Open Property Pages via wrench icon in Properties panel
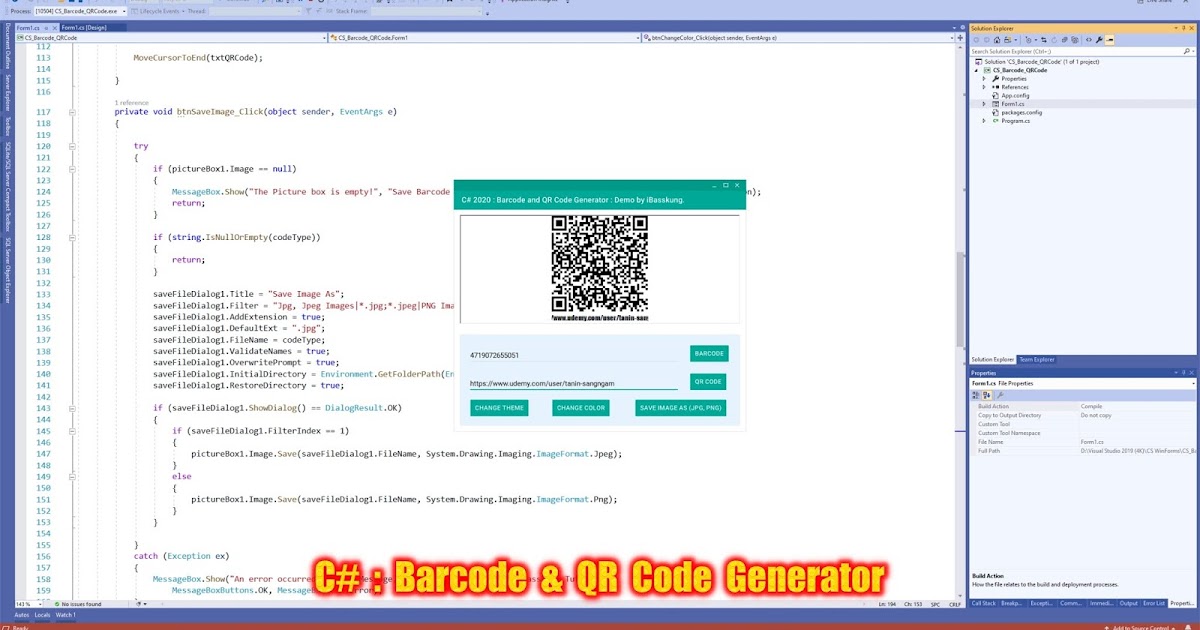The height and width of the screenshot is (630, 1200). click(x=1001, y=395)
